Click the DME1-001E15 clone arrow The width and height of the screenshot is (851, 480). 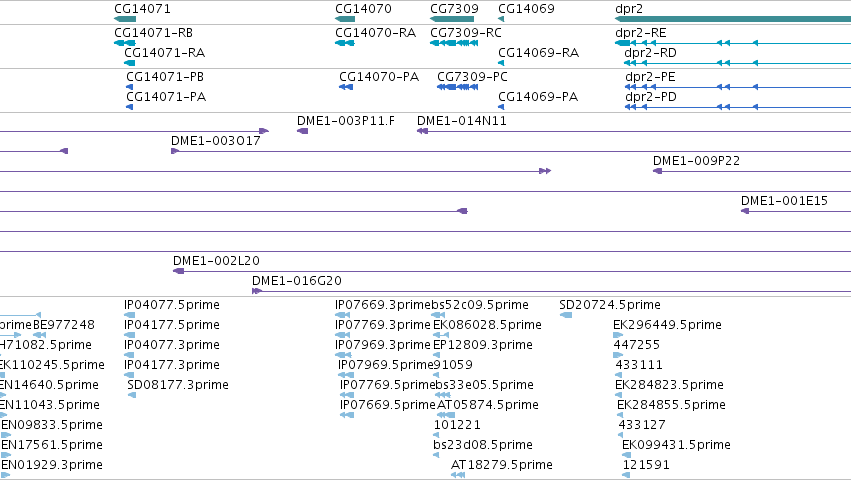pos(745,211)
